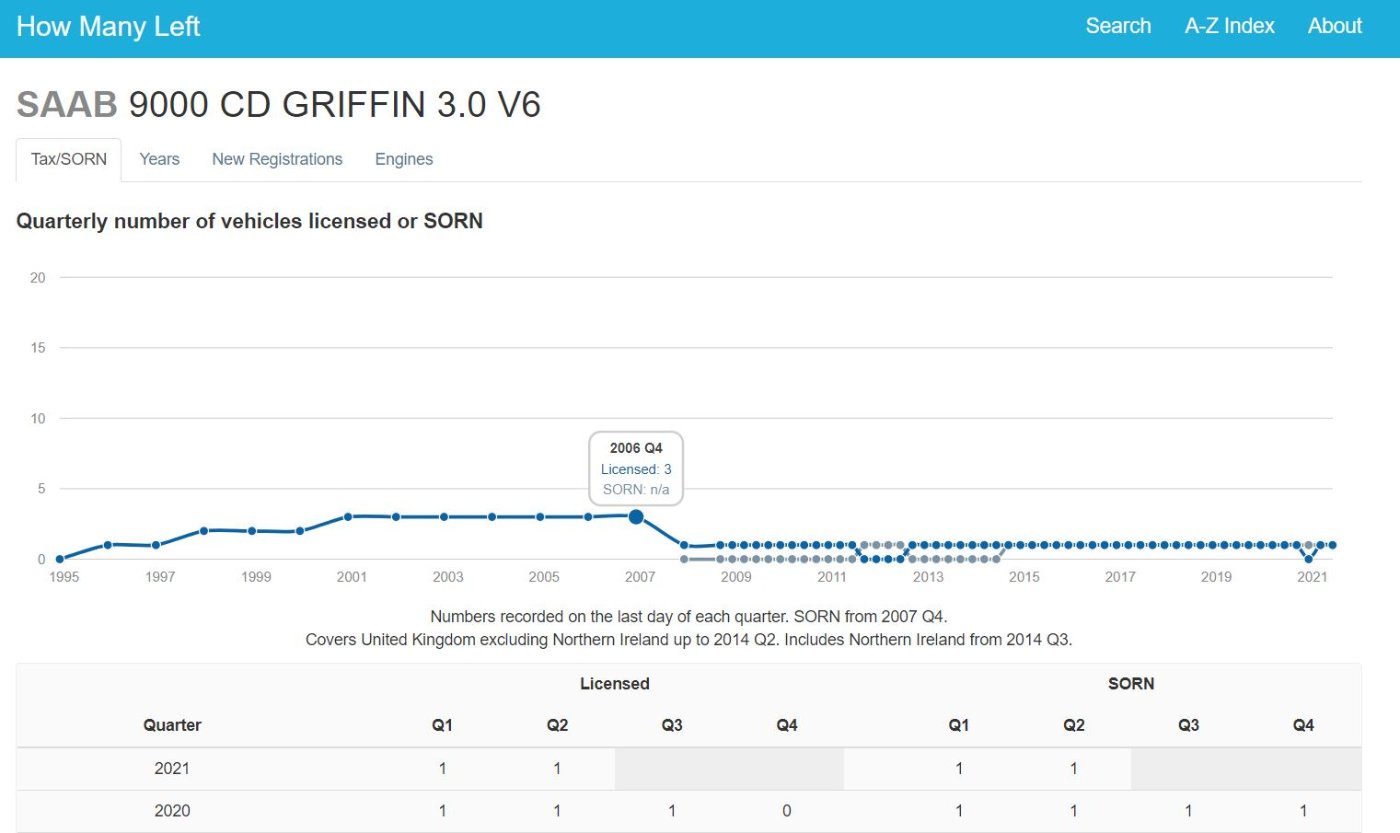Image resolution: width=1400 pixels, height=833 pixels.
Task: Click the 1995 starting data point
Action: 59,559
